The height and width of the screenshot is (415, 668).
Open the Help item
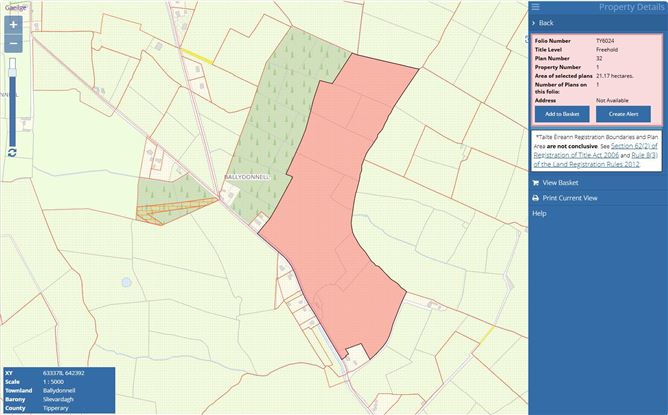(x=539, y=213)
